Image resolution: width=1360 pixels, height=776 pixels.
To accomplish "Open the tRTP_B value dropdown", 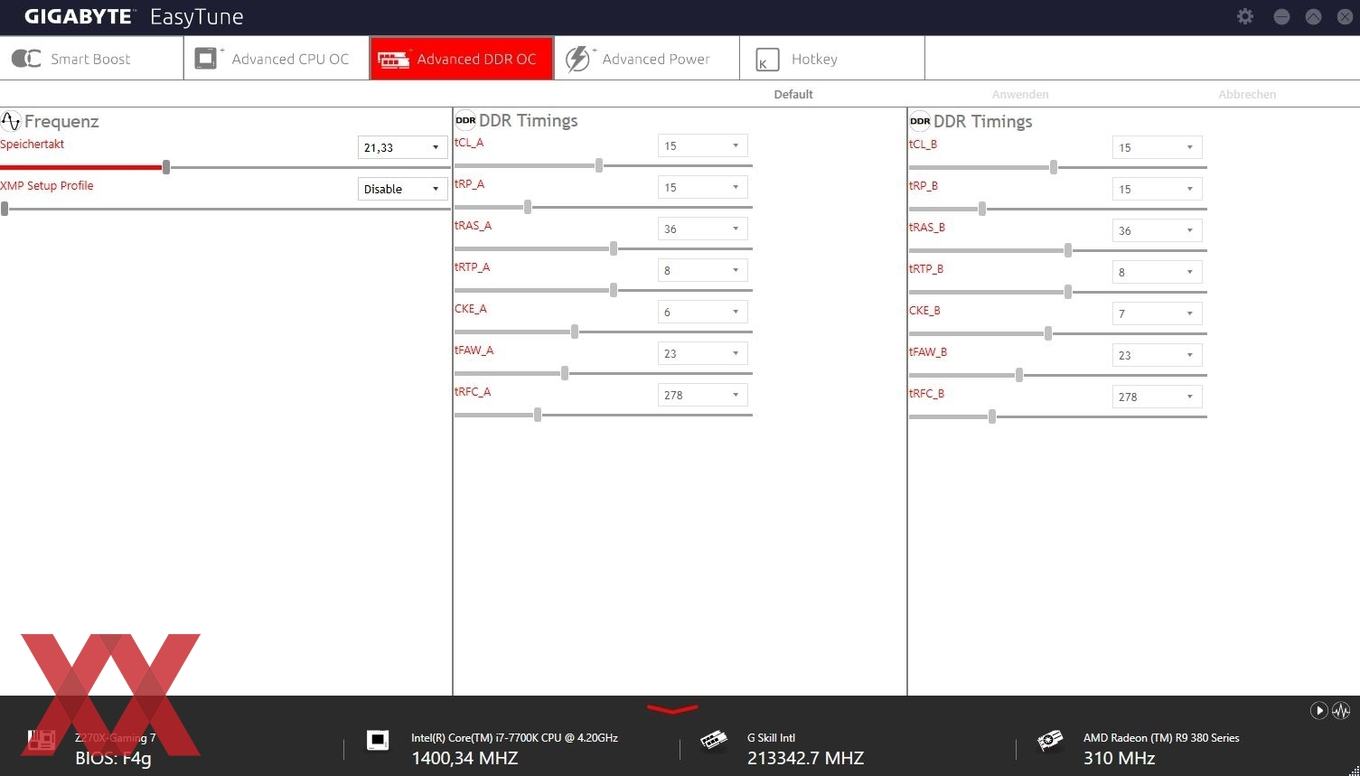I will point(1157,272).
